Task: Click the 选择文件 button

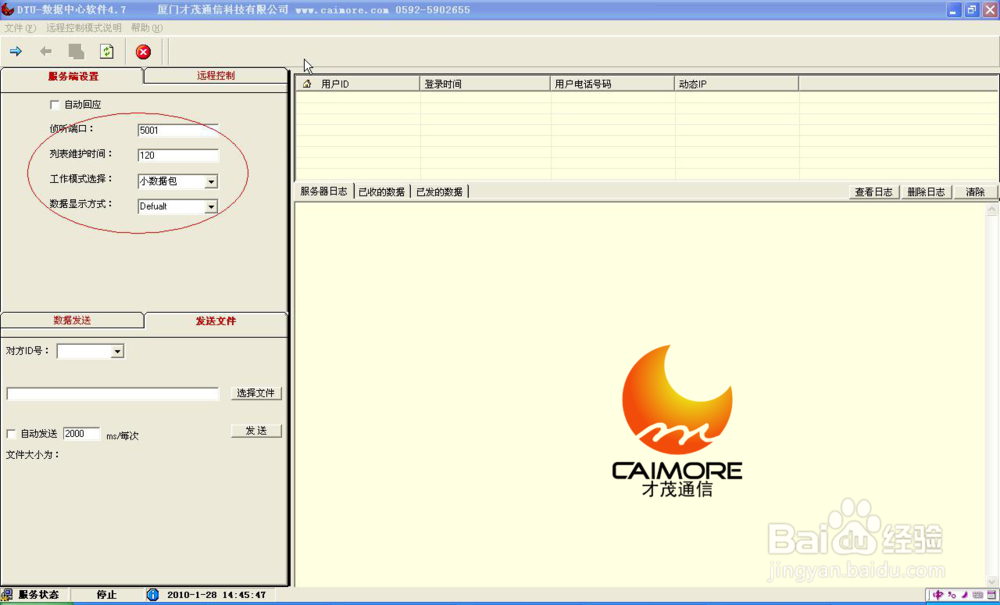Action: pos(256,393)
